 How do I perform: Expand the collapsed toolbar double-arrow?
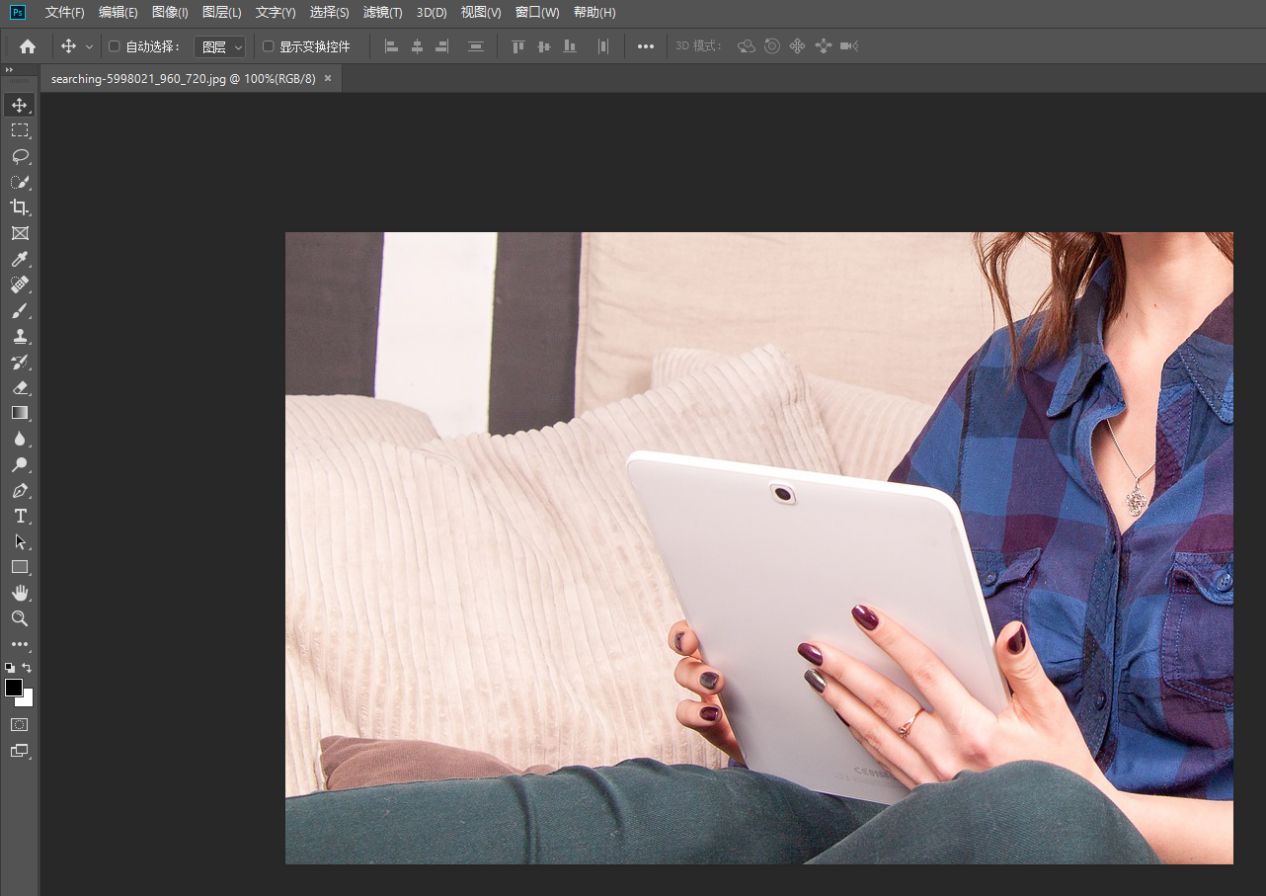(8, 69)
